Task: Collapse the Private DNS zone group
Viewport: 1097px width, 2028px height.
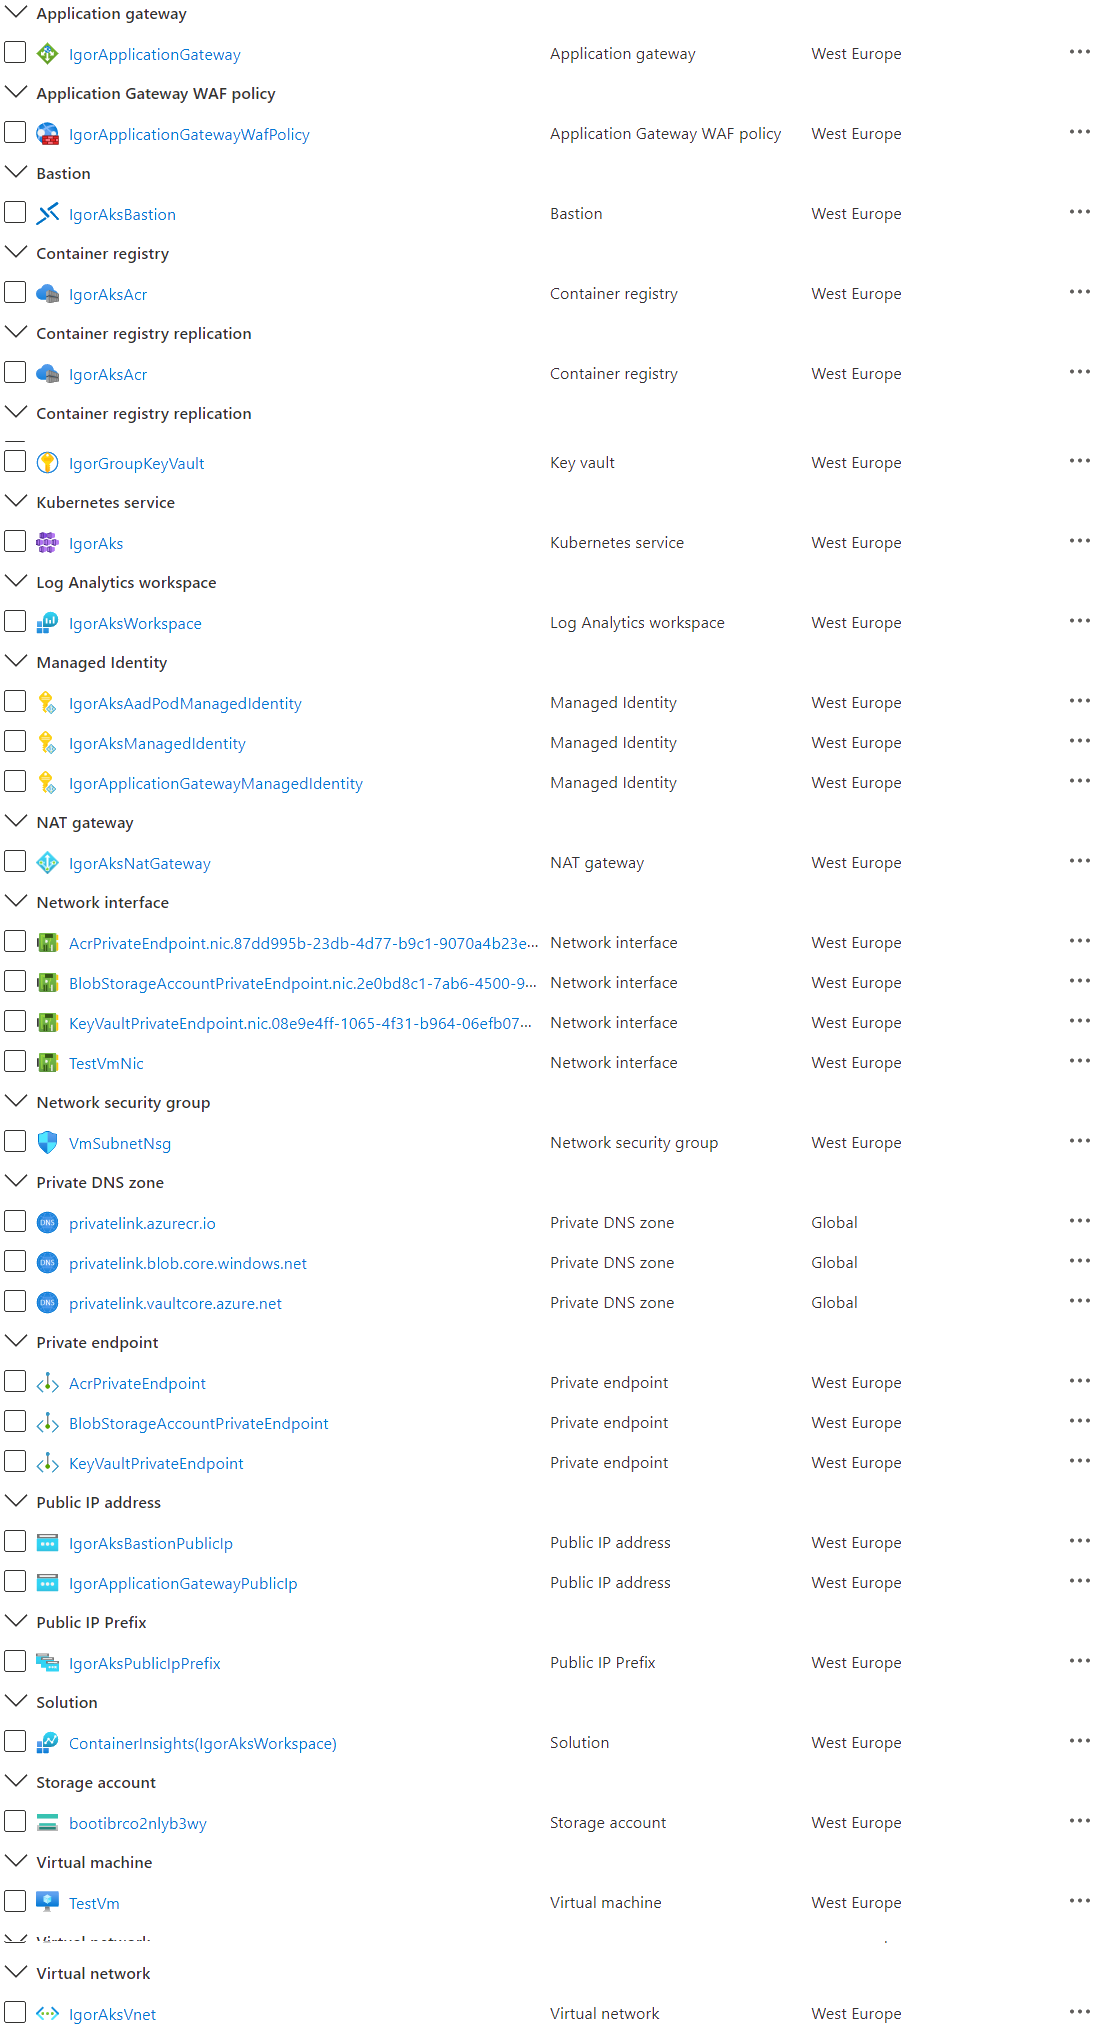Action: (16, 1181)
